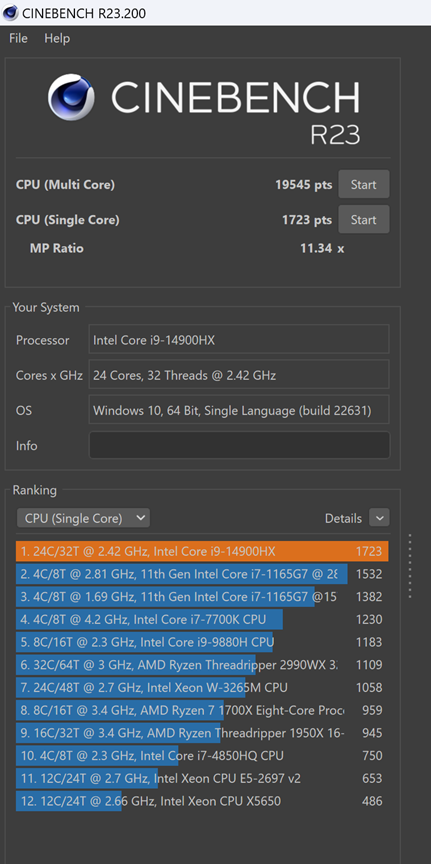Open the CPU (Single Core) ranking dropdown
Screen dimensions: 431x864
point(83,518)
